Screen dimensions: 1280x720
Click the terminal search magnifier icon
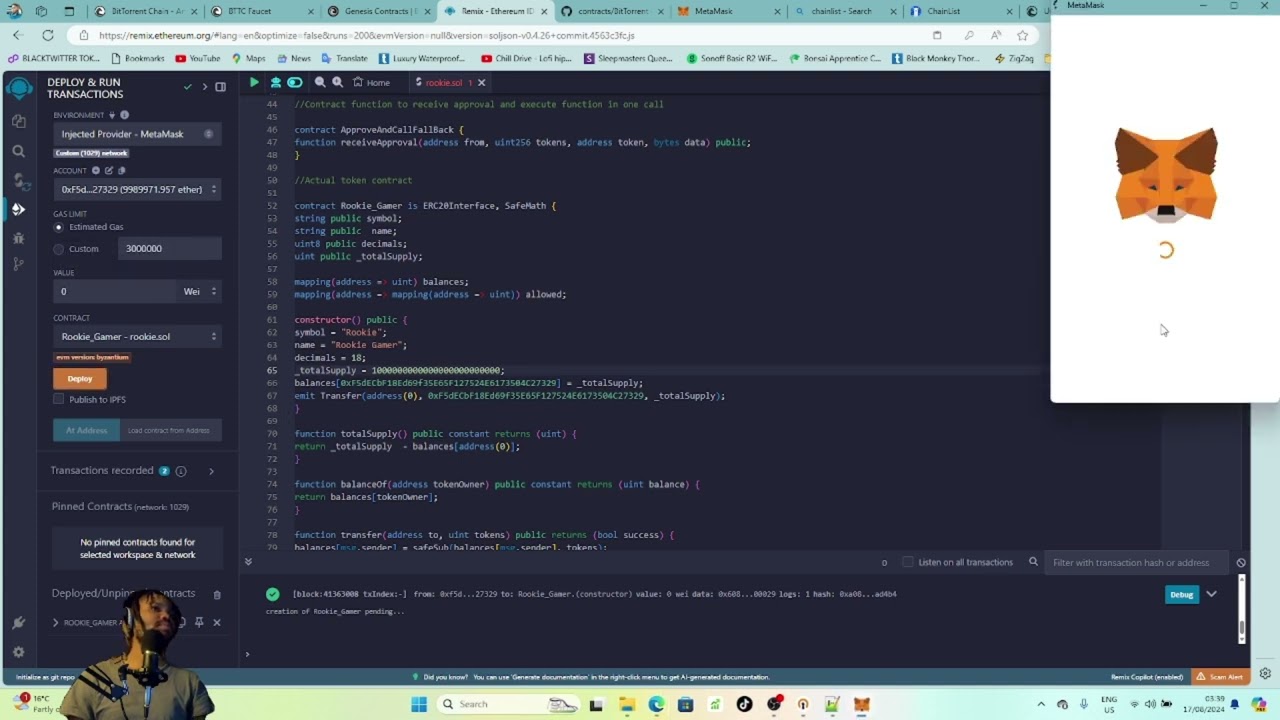coord(1033,562)
